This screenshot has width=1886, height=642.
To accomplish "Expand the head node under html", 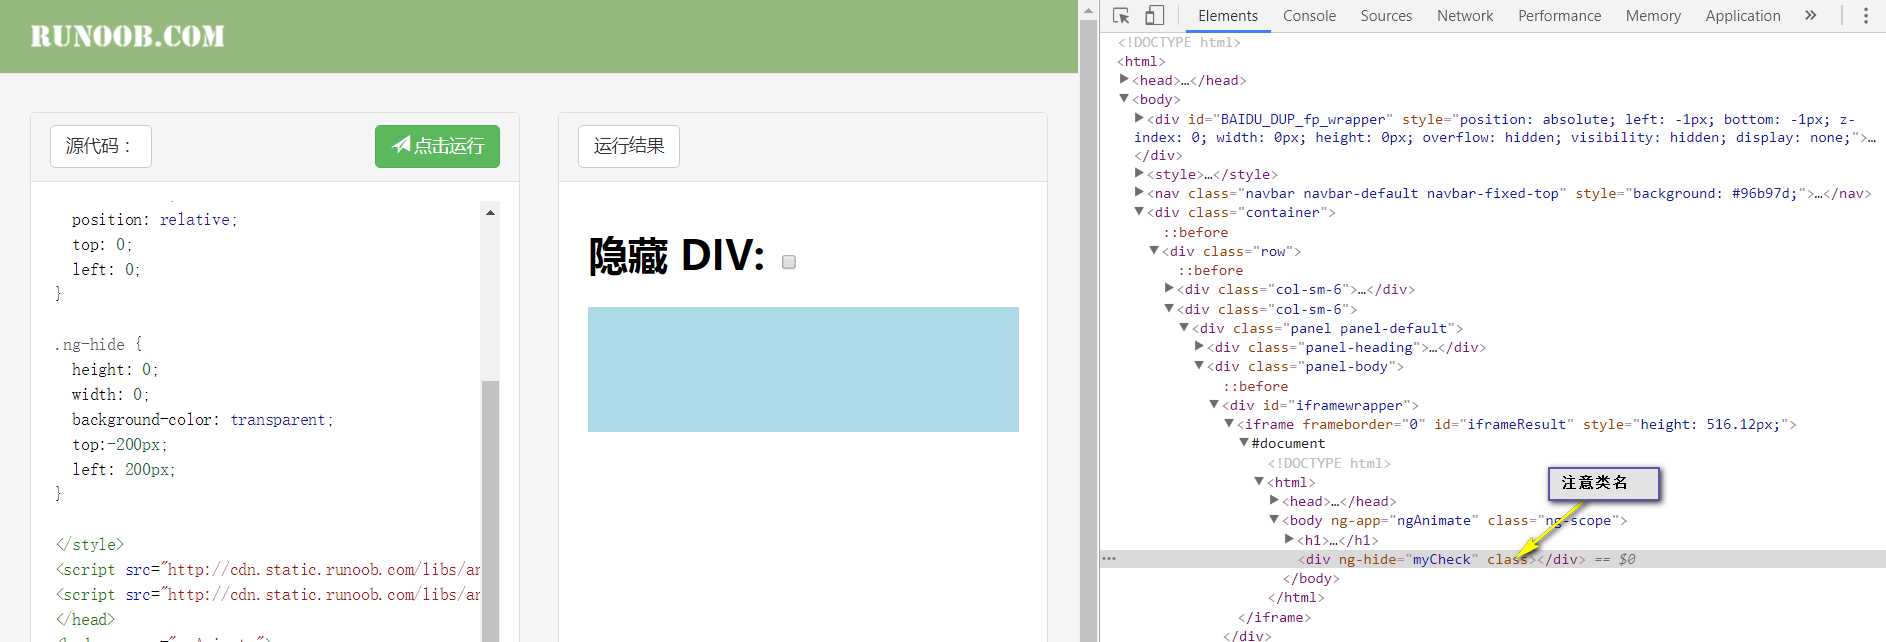I will [x=1124, y=80].
